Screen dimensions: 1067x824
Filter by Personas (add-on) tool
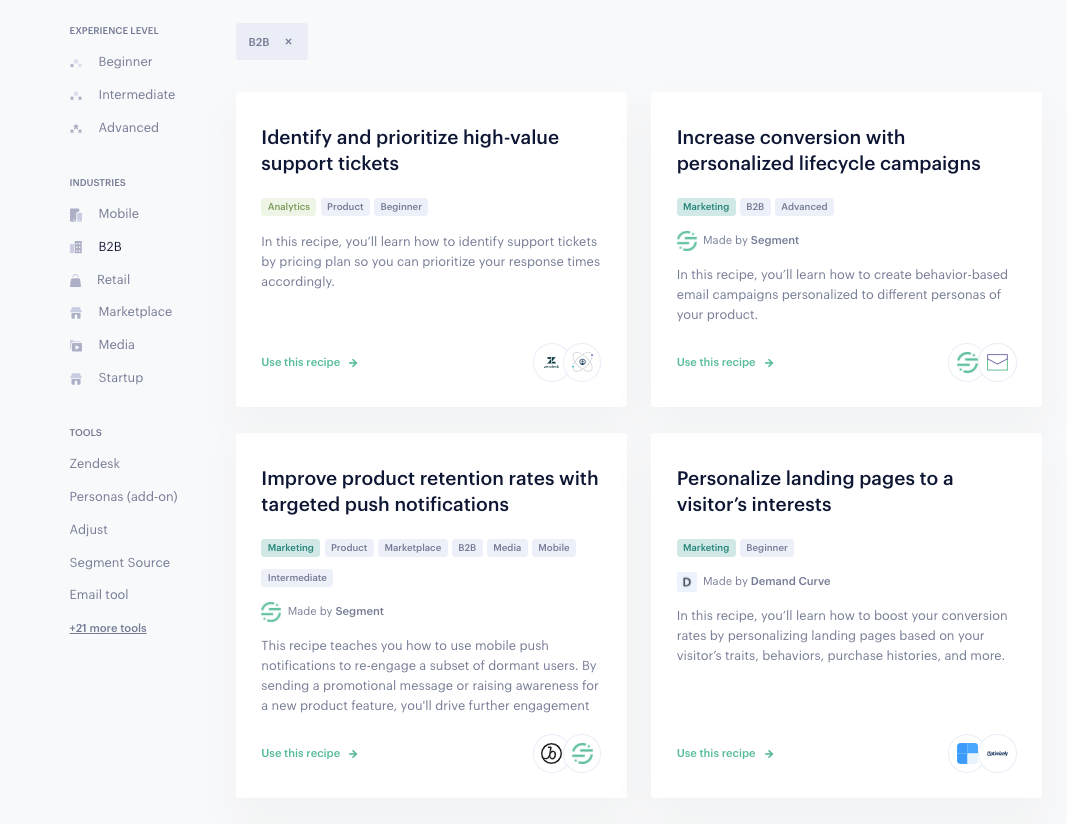123,497
